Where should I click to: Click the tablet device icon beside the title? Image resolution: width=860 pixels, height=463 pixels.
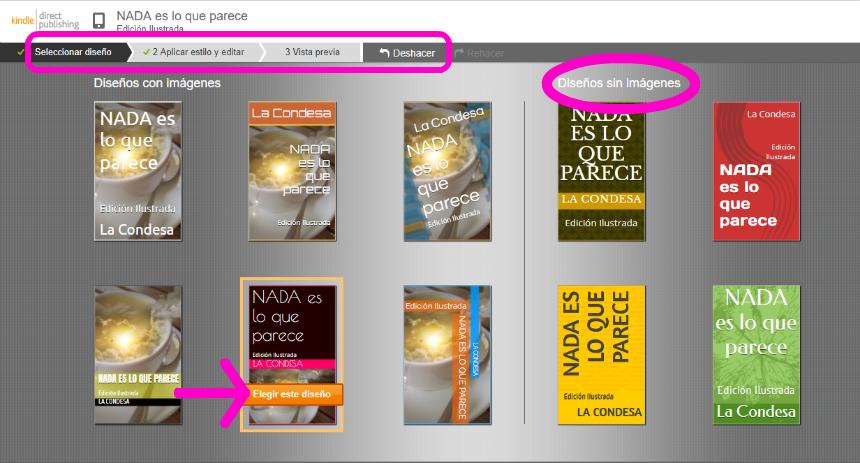click(99, 21)
